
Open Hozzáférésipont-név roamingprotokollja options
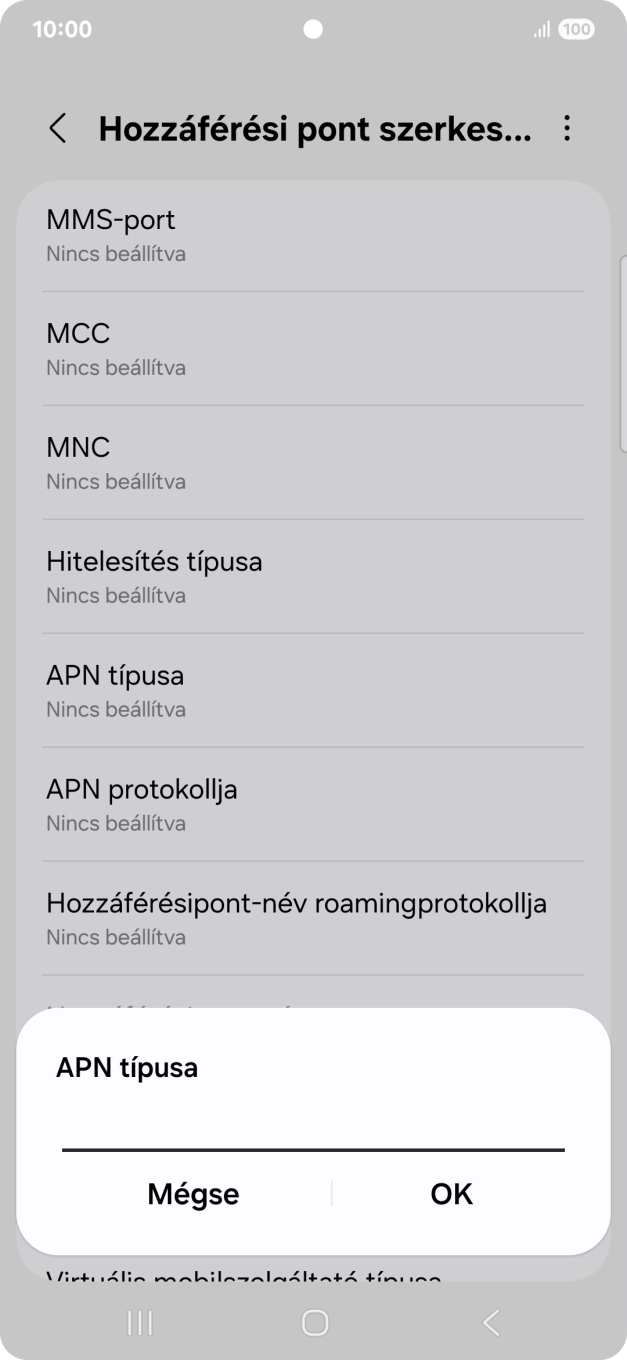click(313, 917)
